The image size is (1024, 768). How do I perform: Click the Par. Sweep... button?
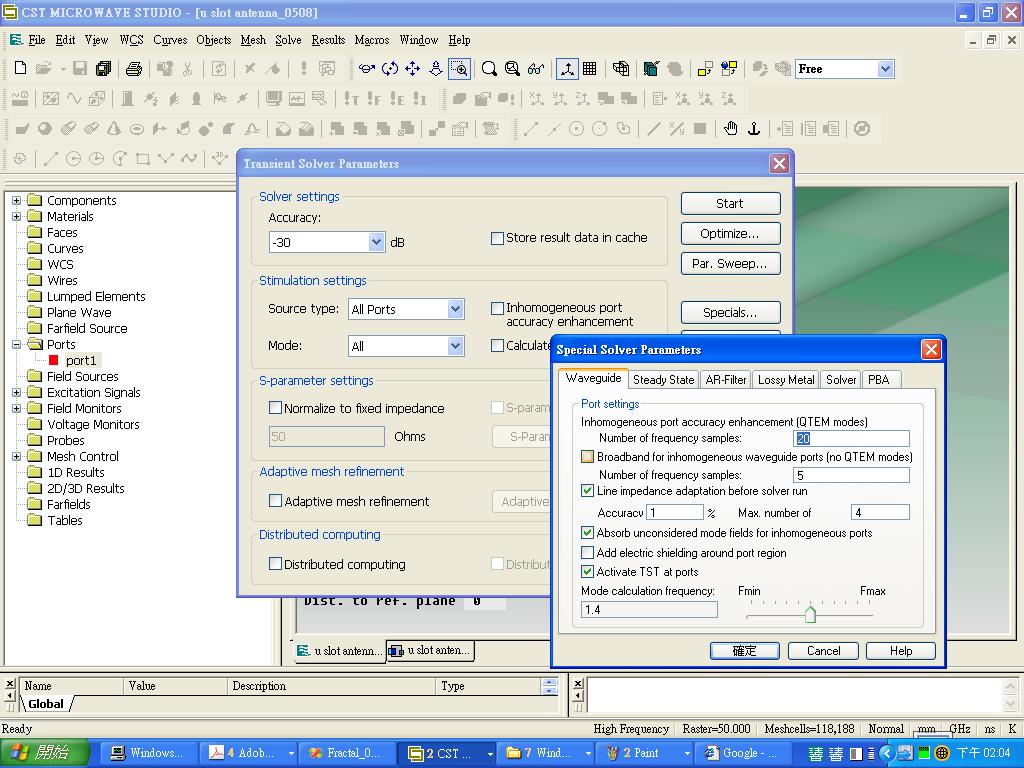tap(730, 263)
